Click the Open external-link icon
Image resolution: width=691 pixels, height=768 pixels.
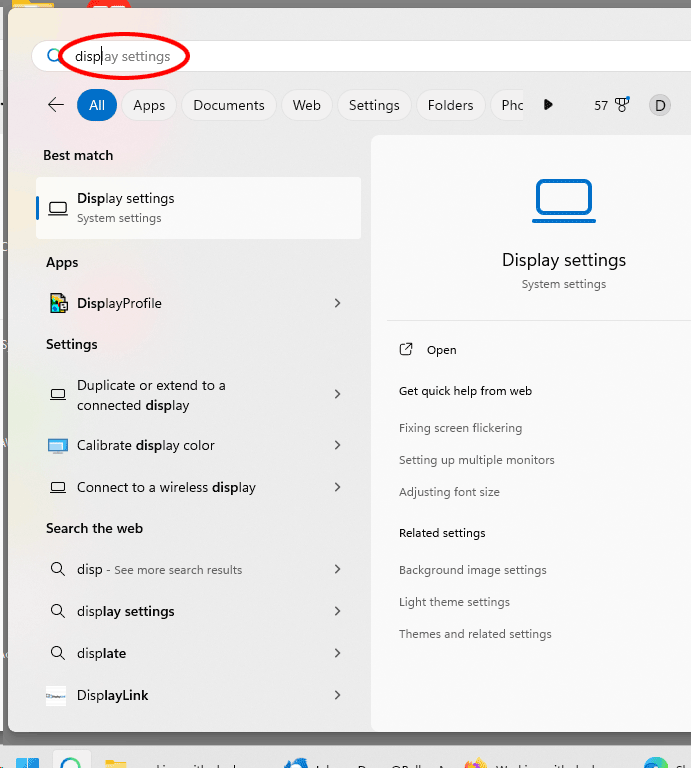[x=406, y=349]
